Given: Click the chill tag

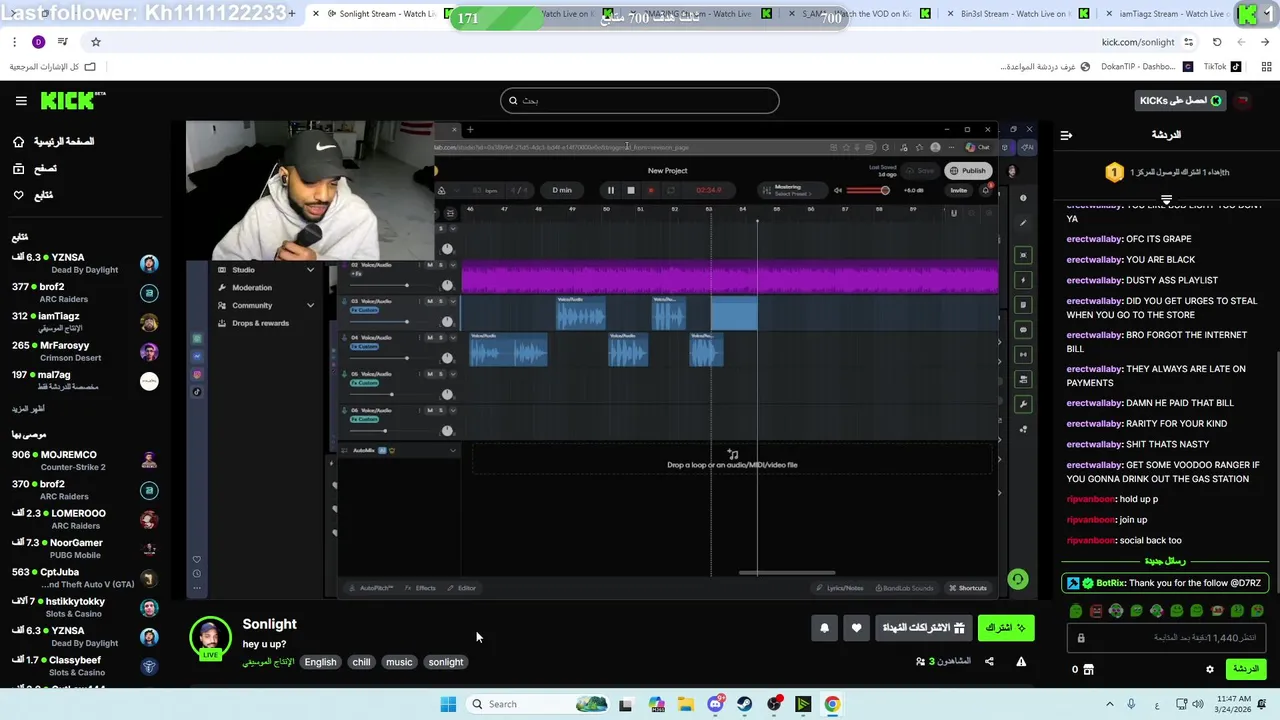Looking at the screenshot, I should (x=361, y=662).
